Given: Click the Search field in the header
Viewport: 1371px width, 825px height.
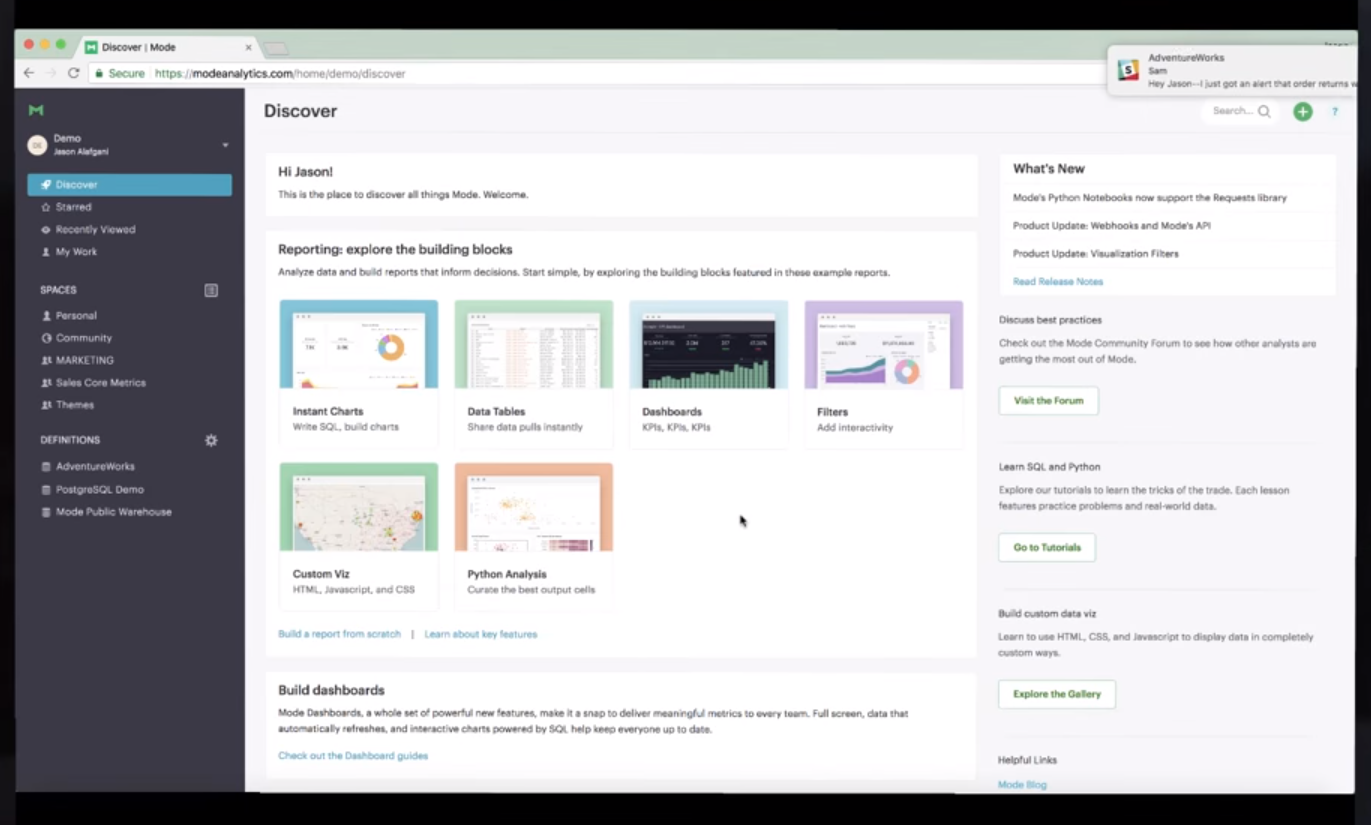Looking at the screenshot, I should (x=1240, y=111).
